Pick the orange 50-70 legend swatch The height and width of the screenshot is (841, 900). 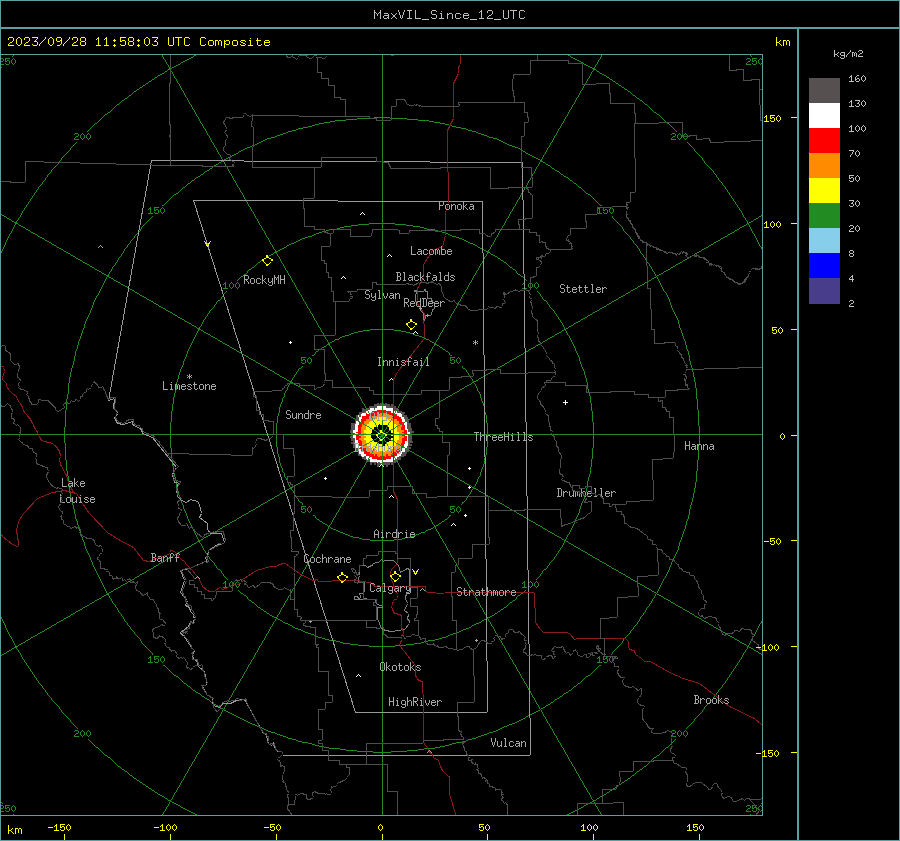click(824, 166)
